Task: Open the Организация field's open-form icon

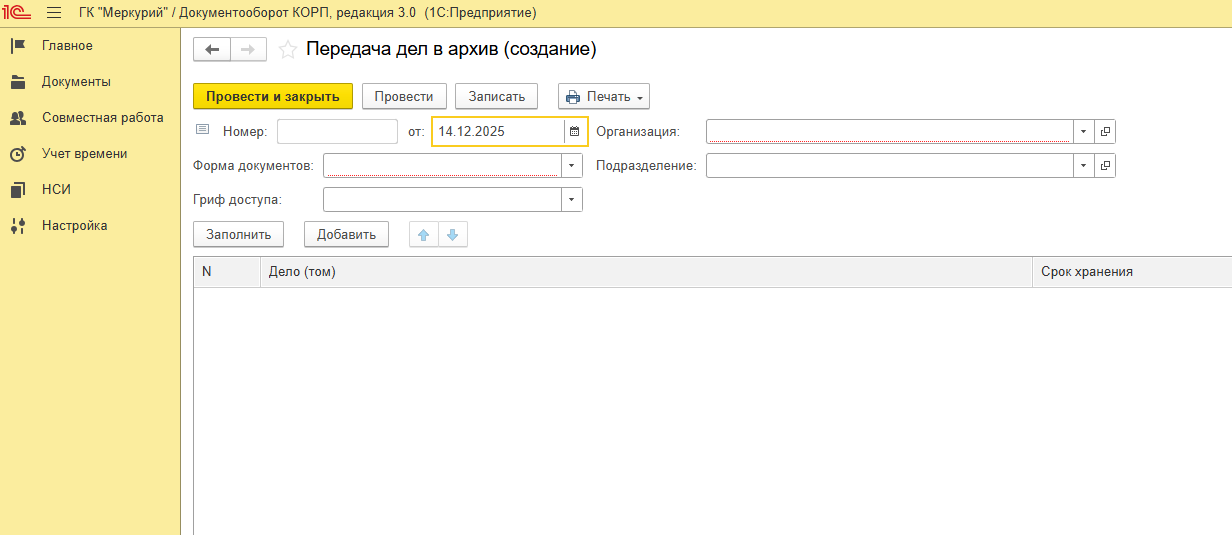Action: coord(1105,131)
